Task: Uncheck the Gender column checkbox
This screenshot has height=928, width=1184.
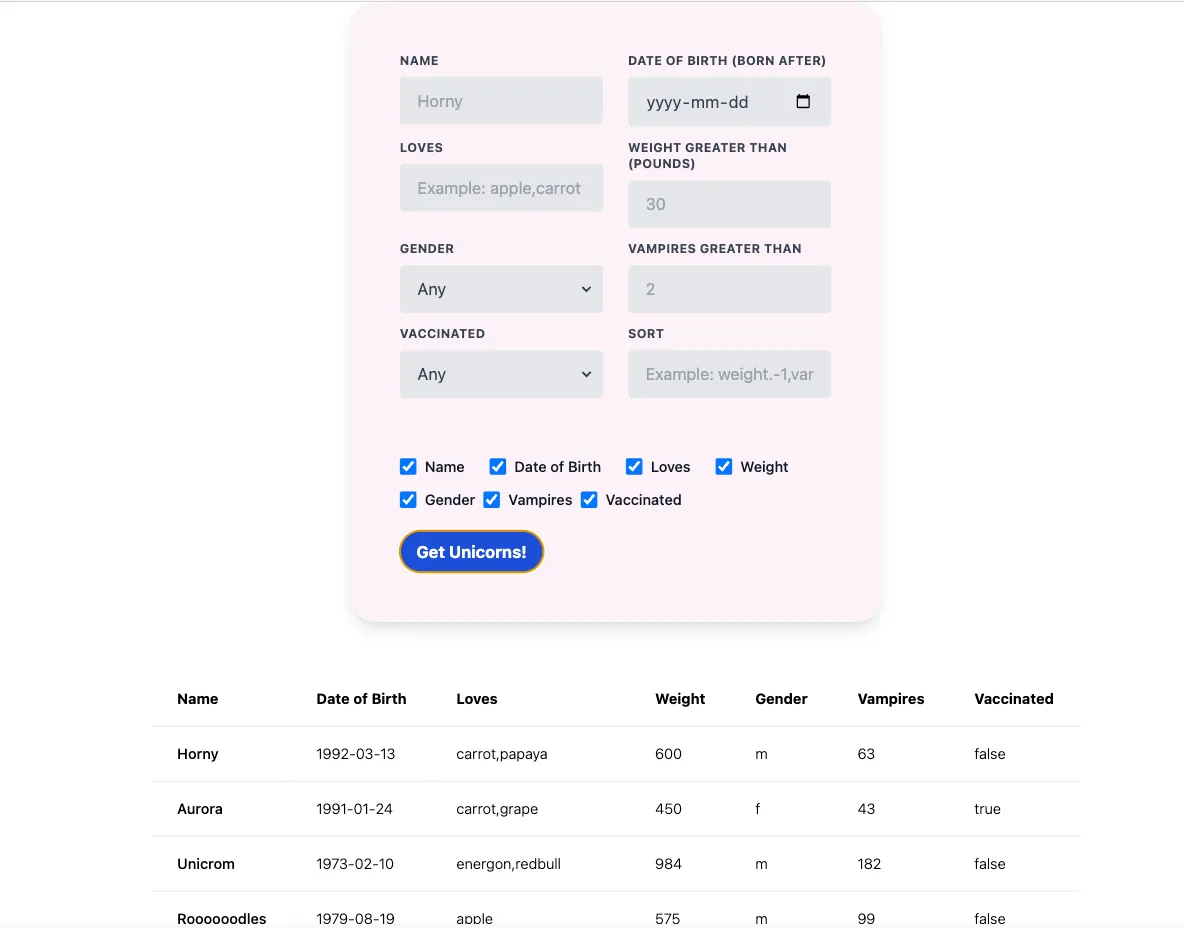Action: tap(408, 499)
